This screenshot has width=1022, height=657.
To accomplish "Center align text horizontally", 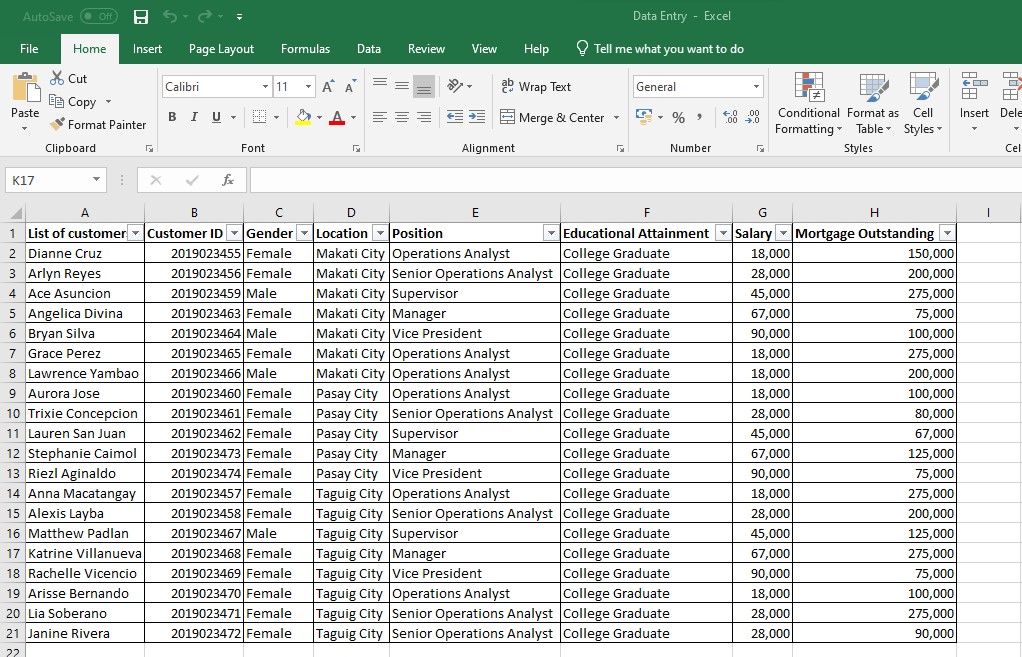I will pos(401,117).
